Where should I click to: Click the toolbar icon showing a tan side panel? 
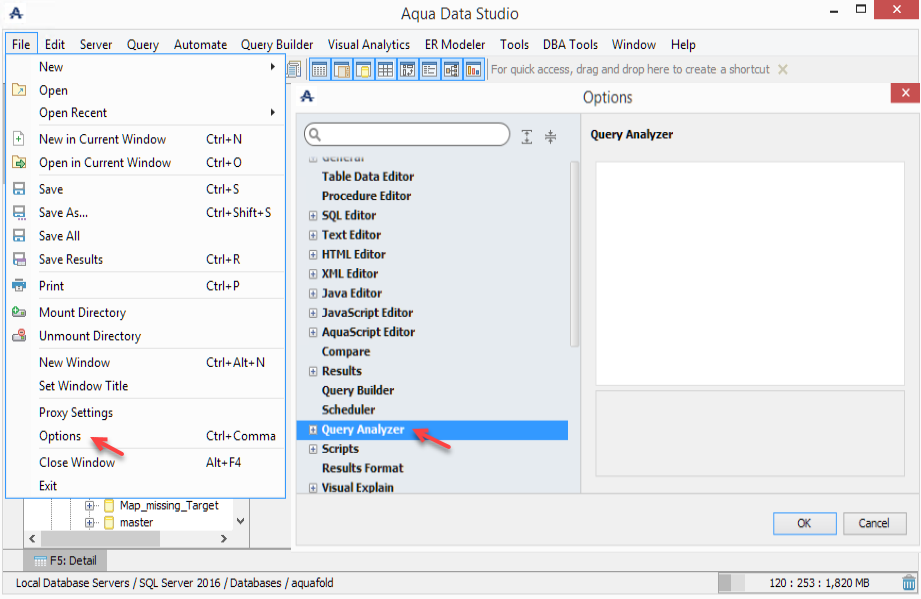(341, 70)
